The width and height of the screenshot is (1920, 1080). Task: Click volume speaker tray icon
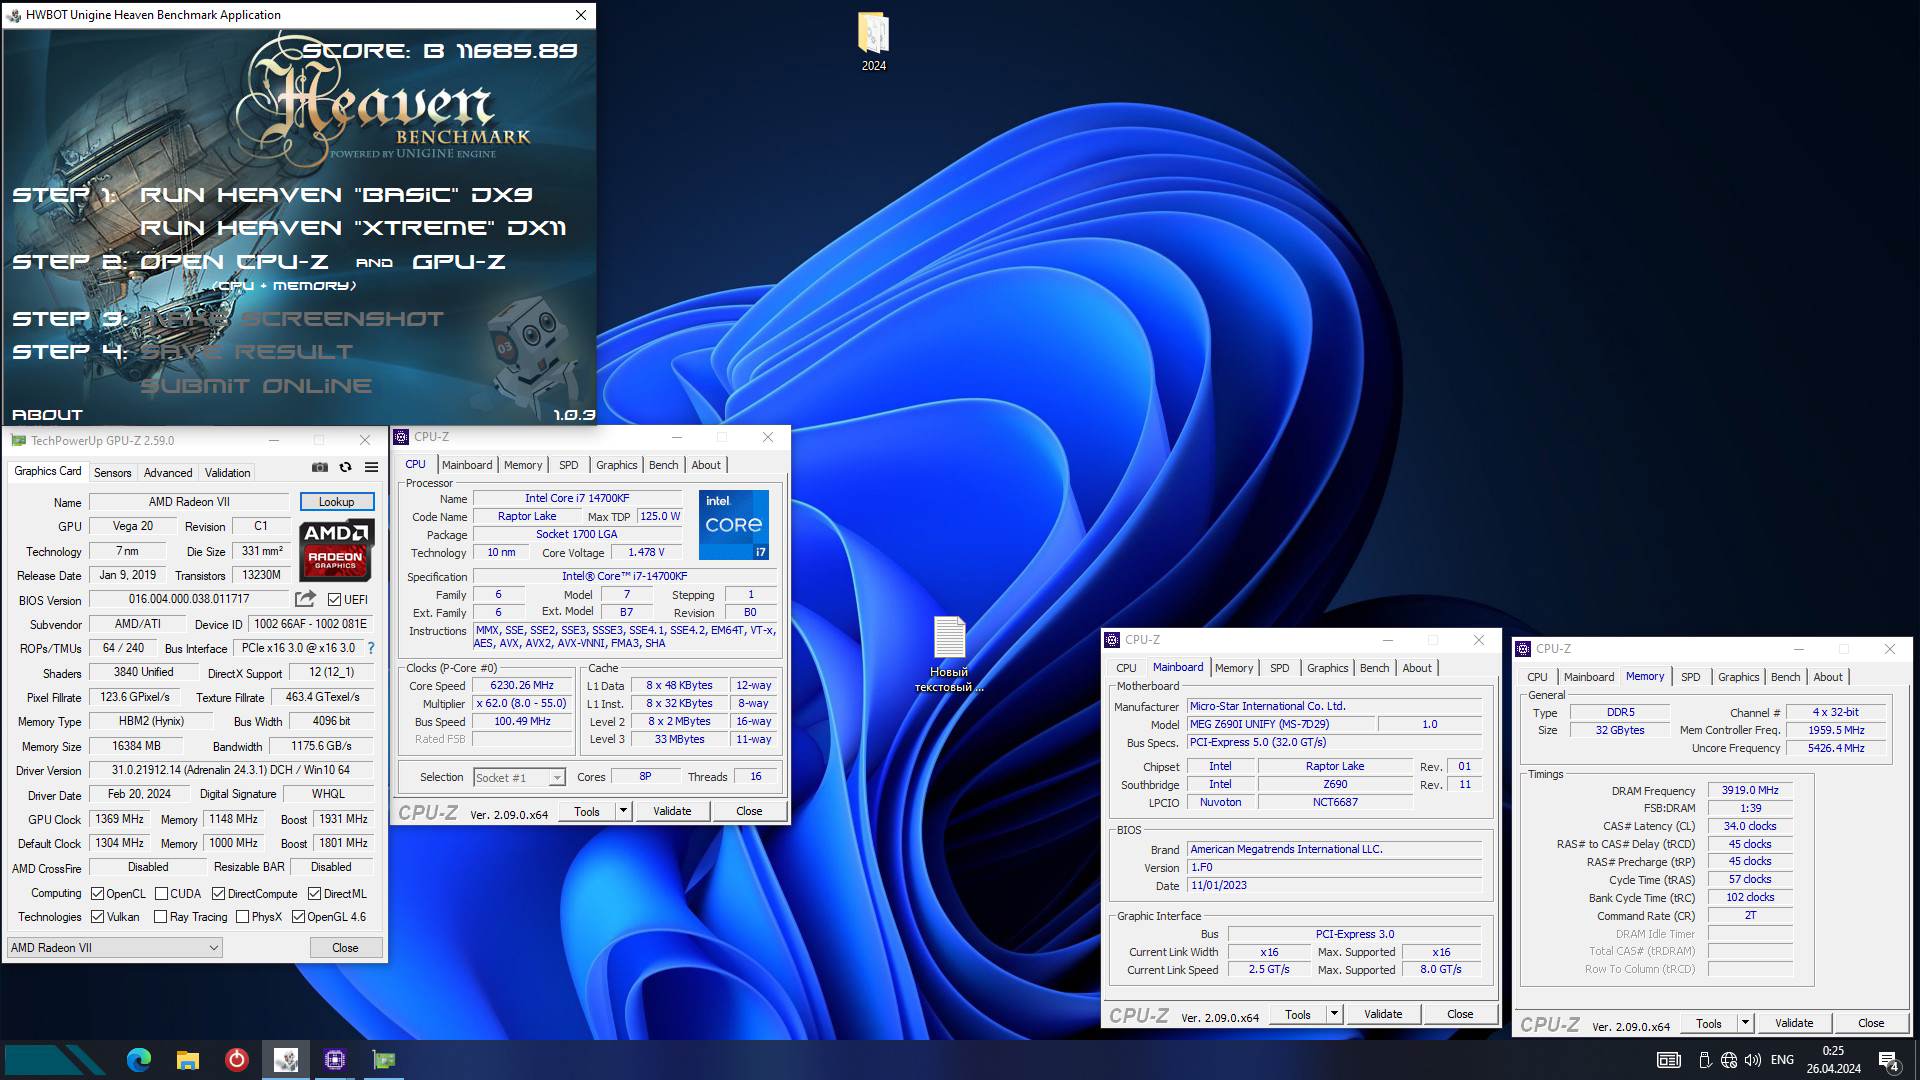tap(1753, 1060)
